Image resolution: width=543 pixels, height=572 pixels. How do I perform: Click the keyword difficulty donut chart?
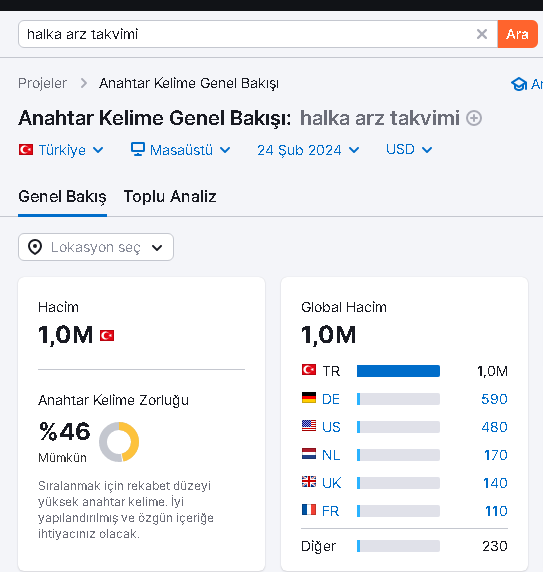[119, 442]
